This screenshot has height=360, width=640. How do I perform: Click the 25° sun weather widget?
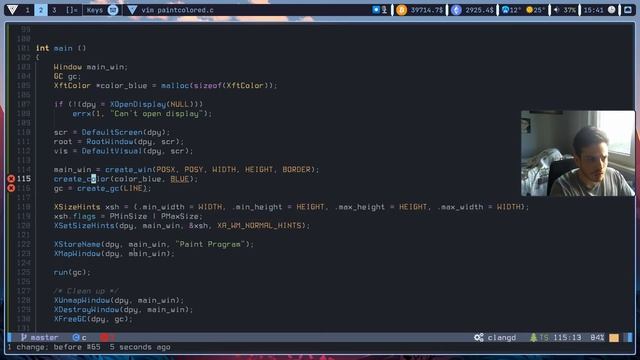coord(536,10)
